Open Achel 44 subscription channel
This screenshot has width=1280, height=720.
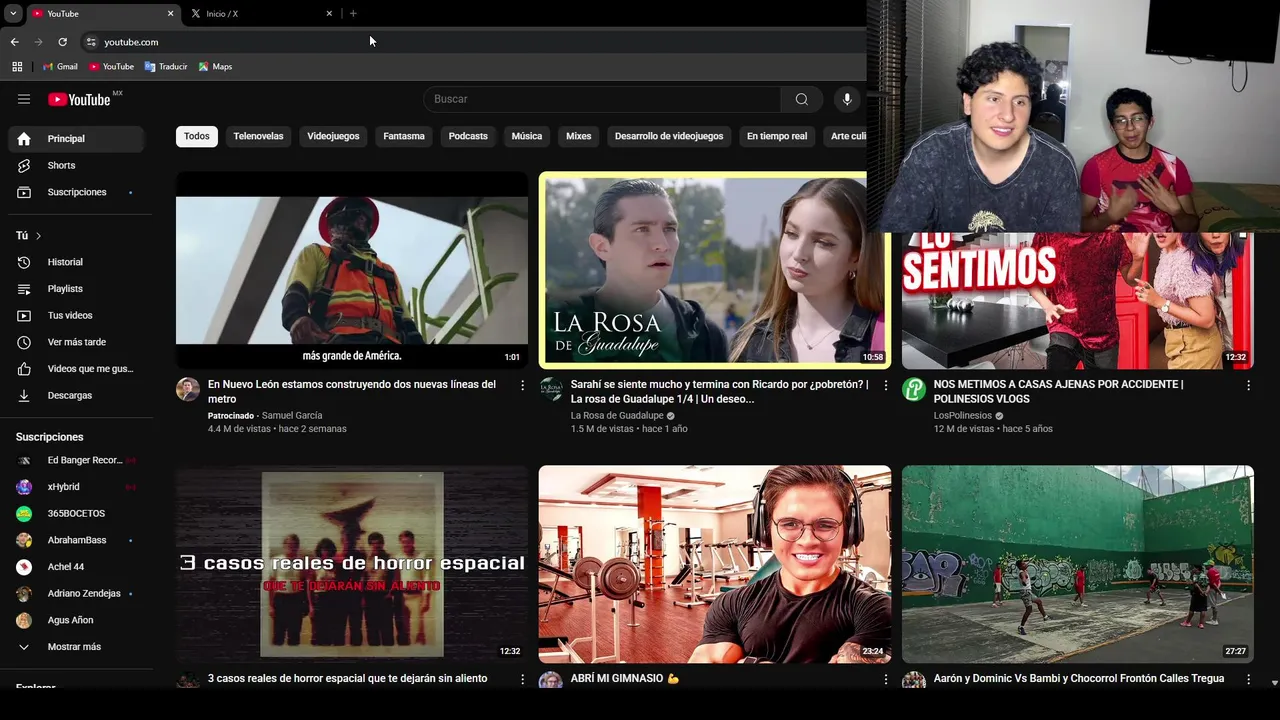[76, 567]
